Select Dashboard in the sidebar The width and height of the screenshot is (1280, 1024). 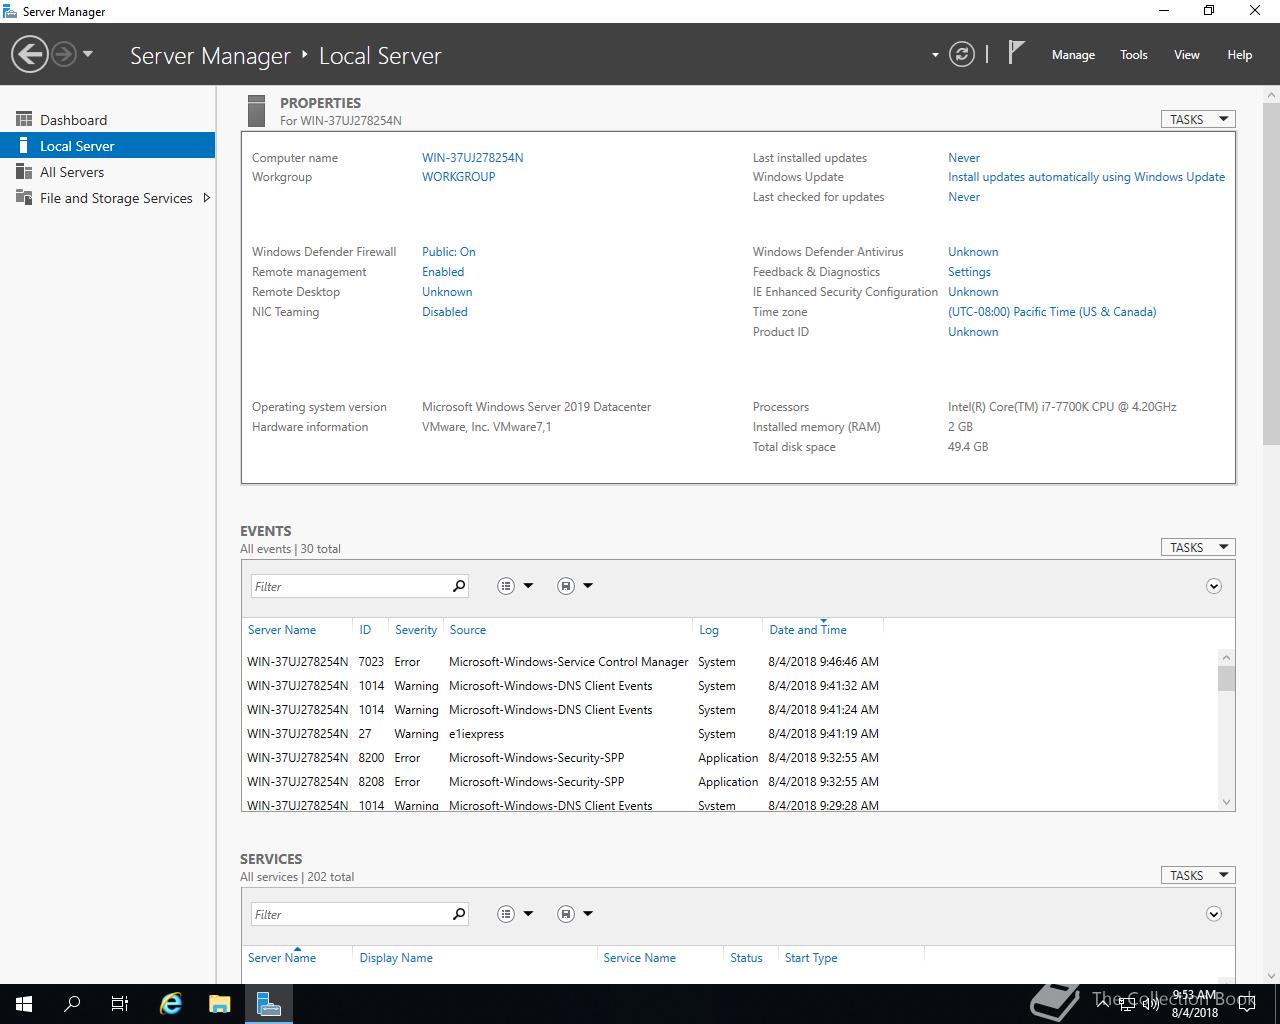pyautogui.click(x=108, y=120)
